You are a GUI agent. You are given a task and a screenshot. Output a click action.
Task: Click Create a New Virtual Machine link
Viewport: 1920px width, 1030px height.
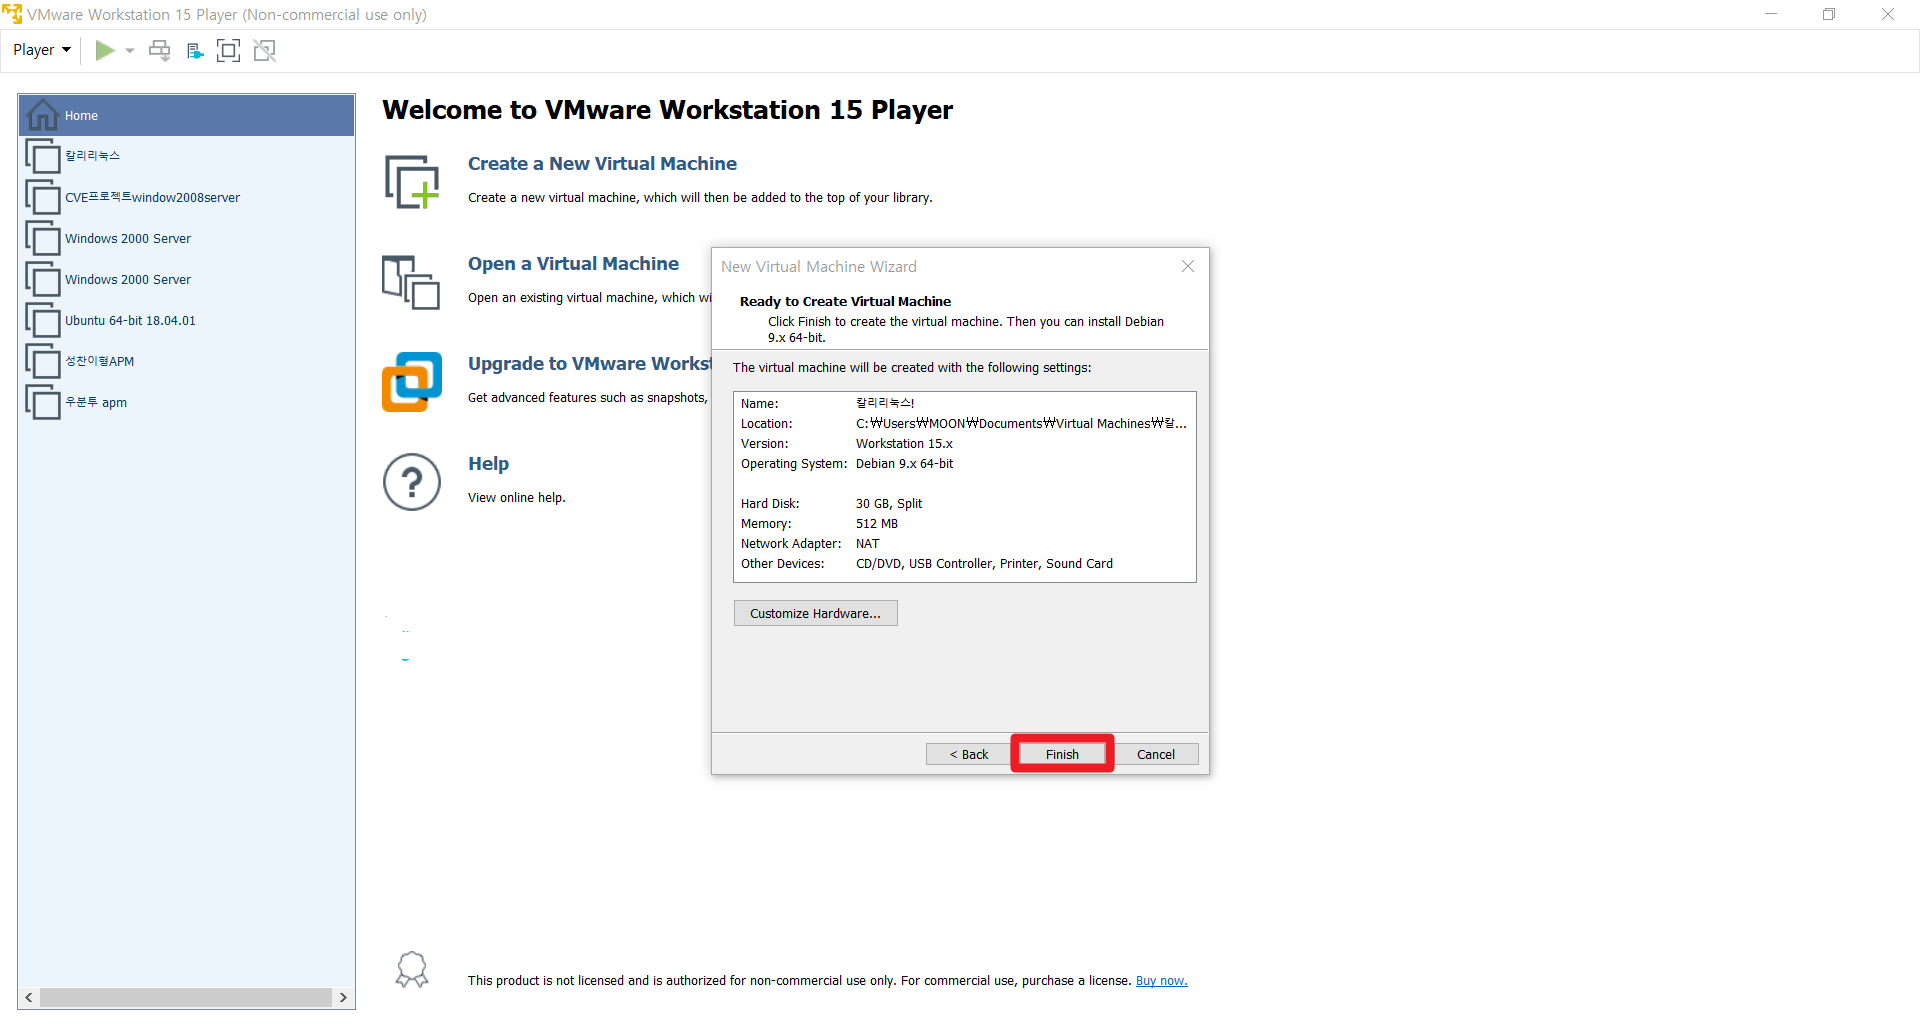pos(602,164)
